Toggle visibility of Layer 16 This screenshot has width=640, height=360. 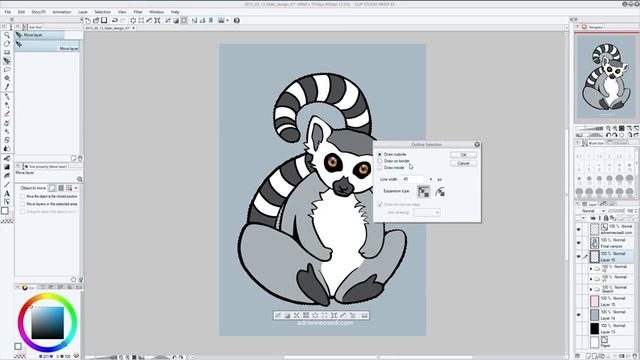click(579, 256)
